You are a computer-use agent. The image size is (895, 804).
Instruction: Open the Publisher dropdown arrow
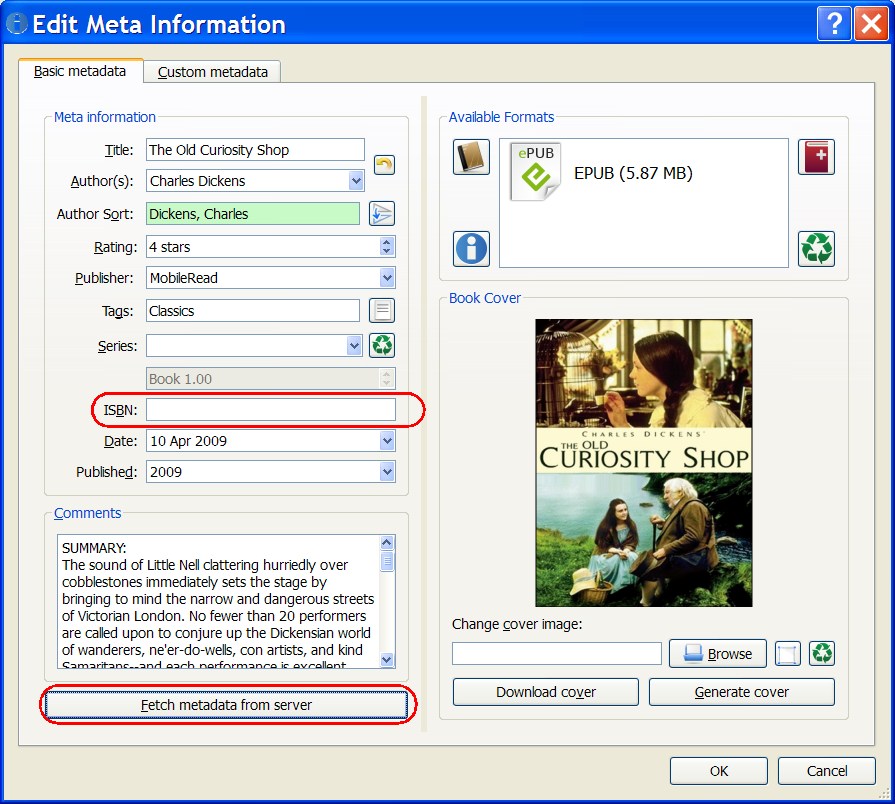coord(388,278)
